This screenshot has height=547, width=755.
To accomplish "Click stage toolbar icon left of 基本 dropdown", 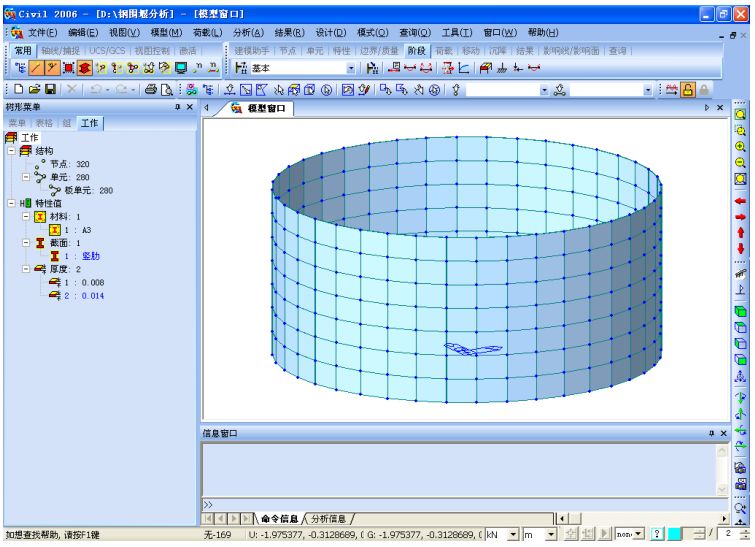I will [241, 68].
